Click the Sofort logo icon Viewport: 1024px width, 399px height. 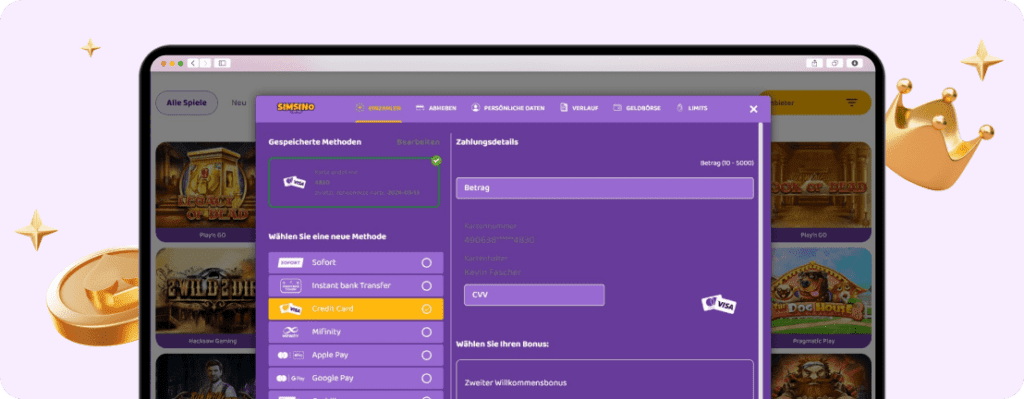(290, 263)
